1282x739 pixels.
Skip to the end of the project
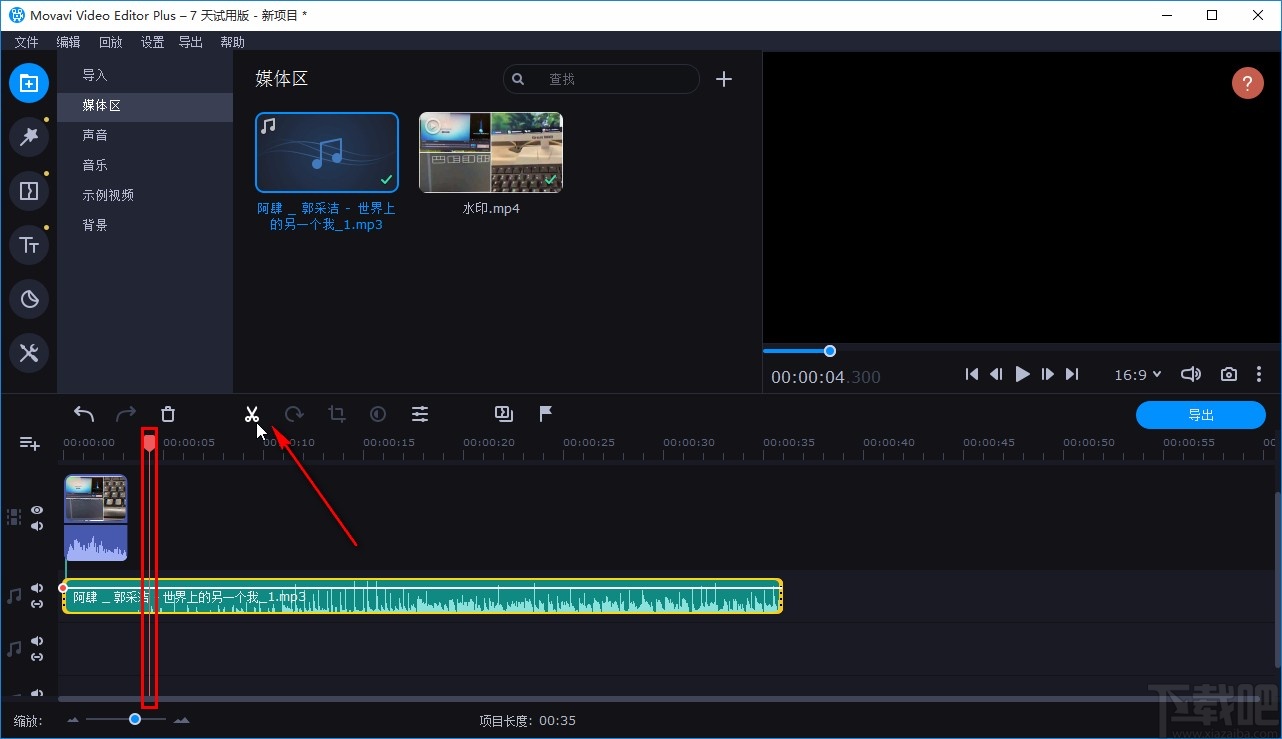(x=1072, y=374)
